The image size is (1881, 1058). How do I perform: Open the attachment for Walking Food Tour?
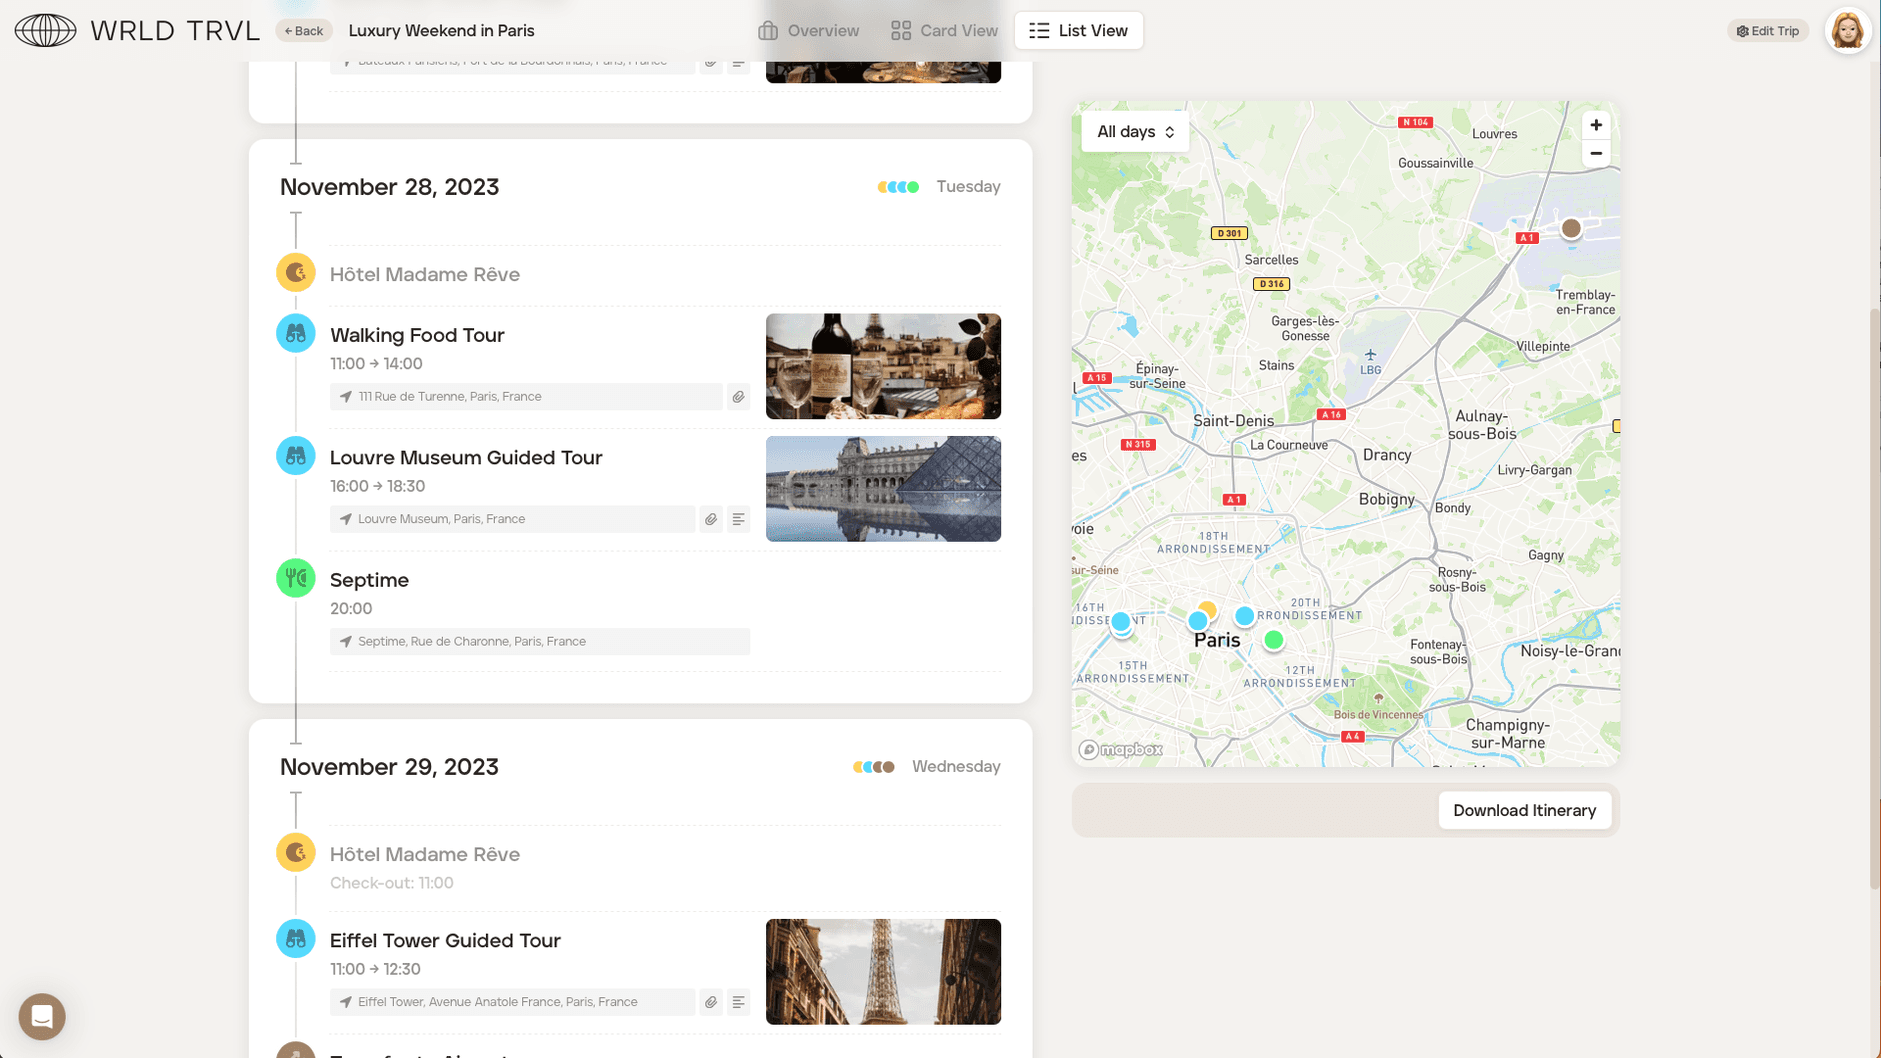tap(738, 397)
